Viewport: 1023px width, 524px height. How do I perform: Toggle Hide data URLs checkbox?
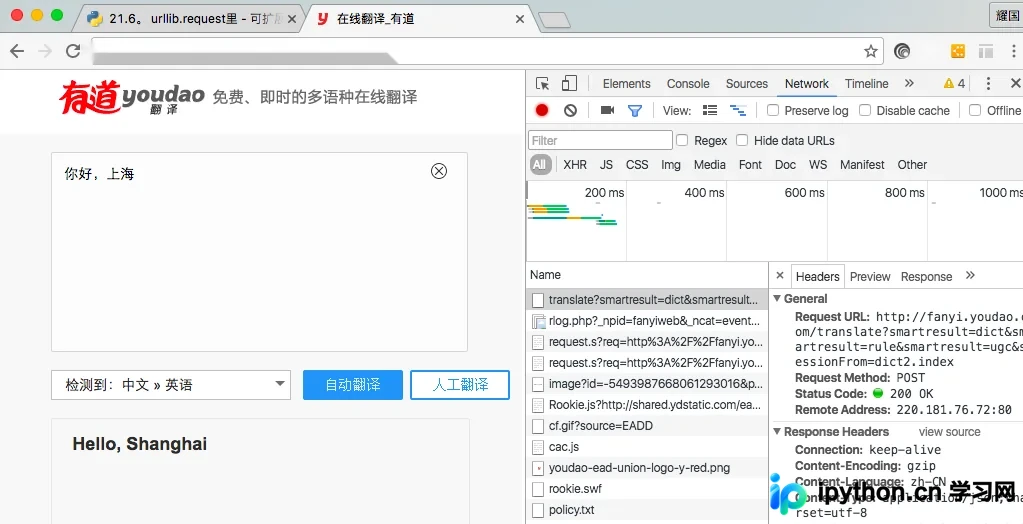pos(742,140)
